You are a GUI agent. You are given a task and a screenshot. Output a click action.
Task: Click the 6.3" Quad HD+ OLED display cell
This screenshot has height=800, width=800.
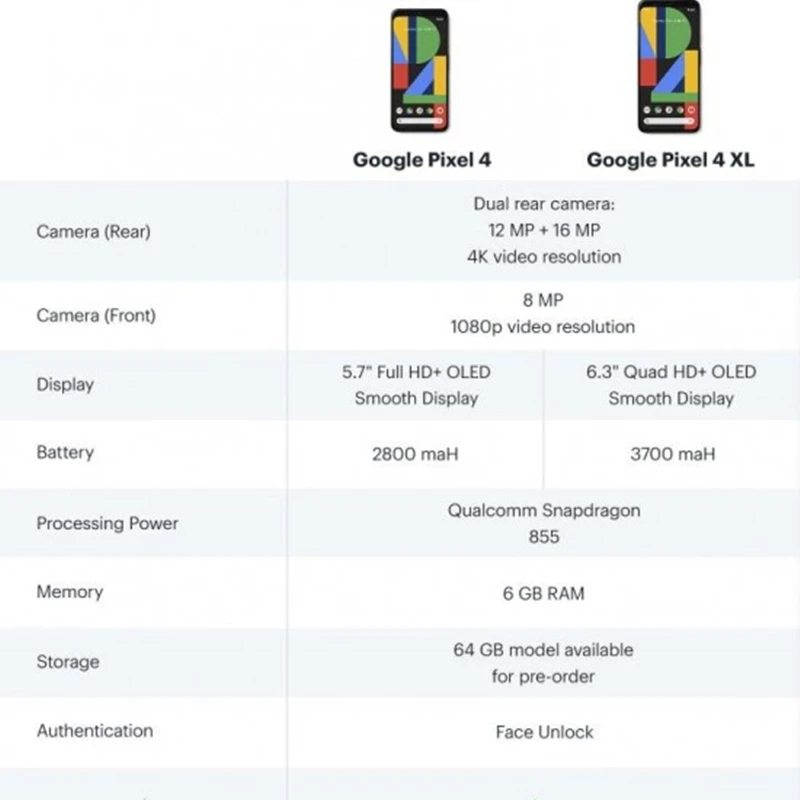pyautogui.click(x=671, y=385)
